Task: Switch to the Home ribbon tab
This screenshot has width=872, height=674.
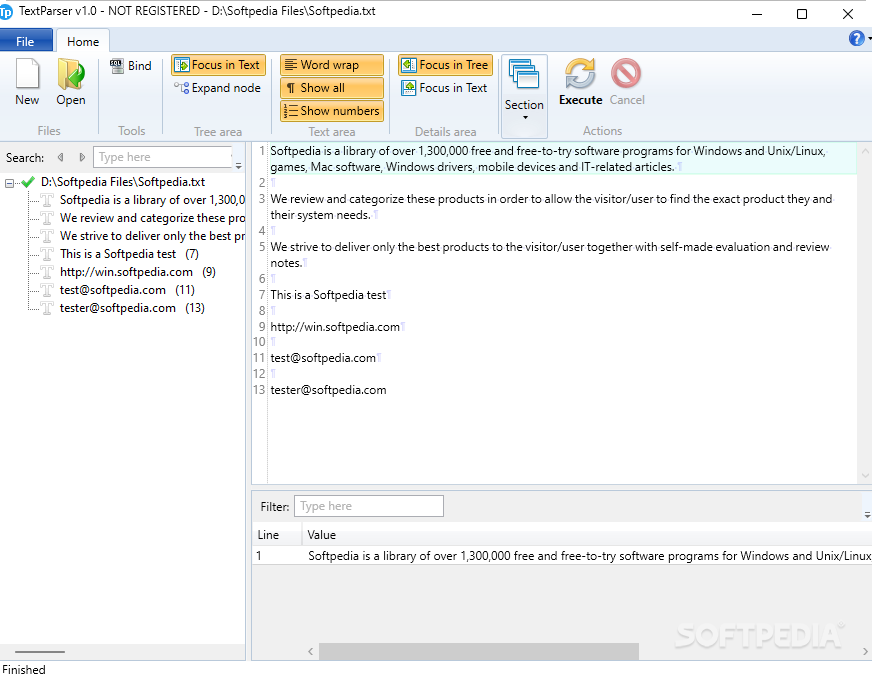Action: (x=83, y=41)
